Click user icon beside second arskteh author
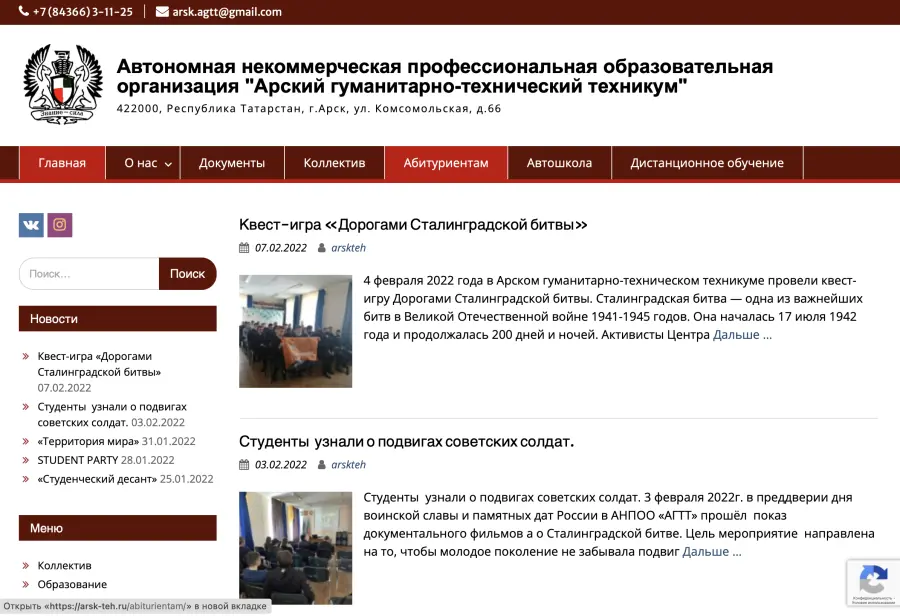This screenshot has width=900, height=616. [x=321, y=464]
